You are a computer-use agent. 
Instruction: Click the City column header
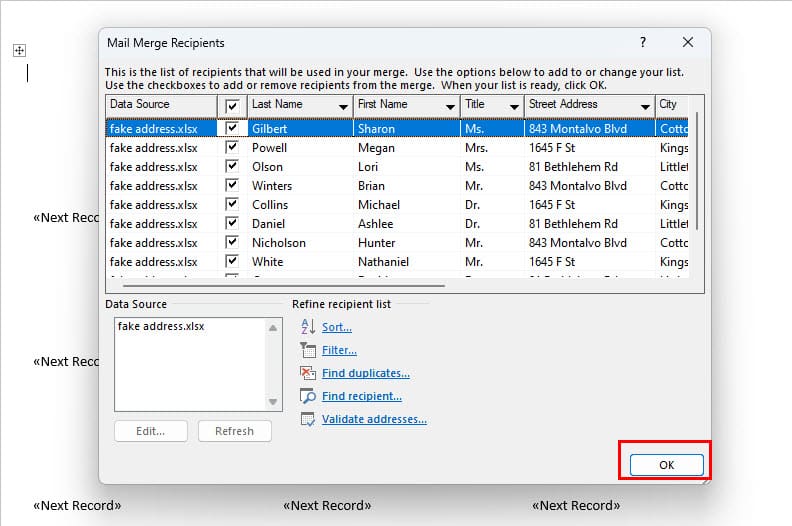pos(672,105)
